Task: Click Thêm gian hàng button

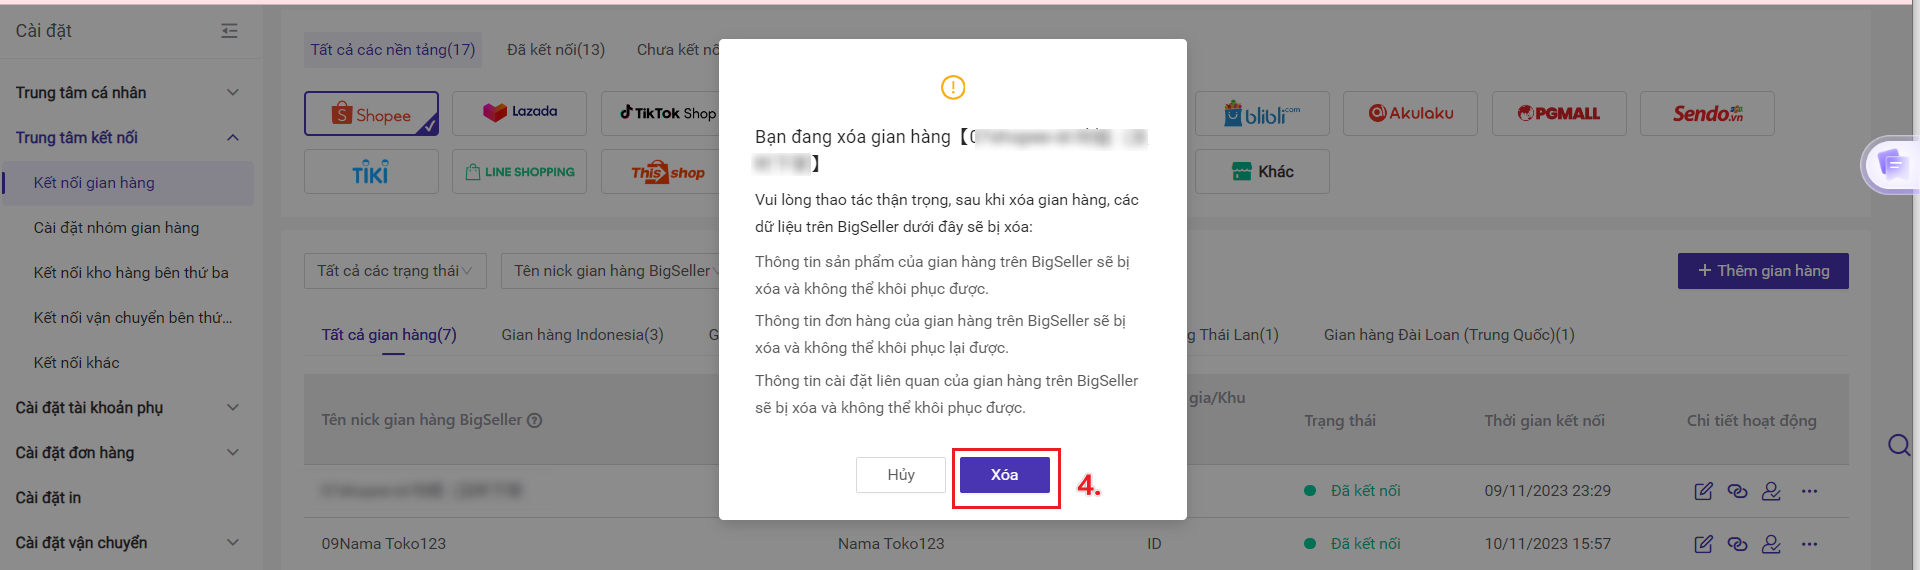Action: point(1763,271)
